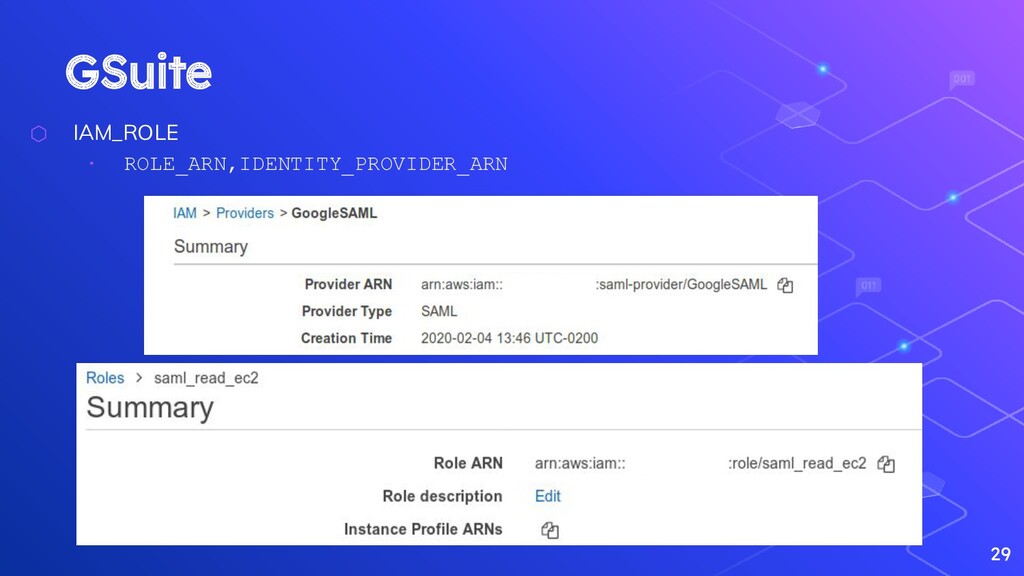Copy the Provider ARN value

785,285
